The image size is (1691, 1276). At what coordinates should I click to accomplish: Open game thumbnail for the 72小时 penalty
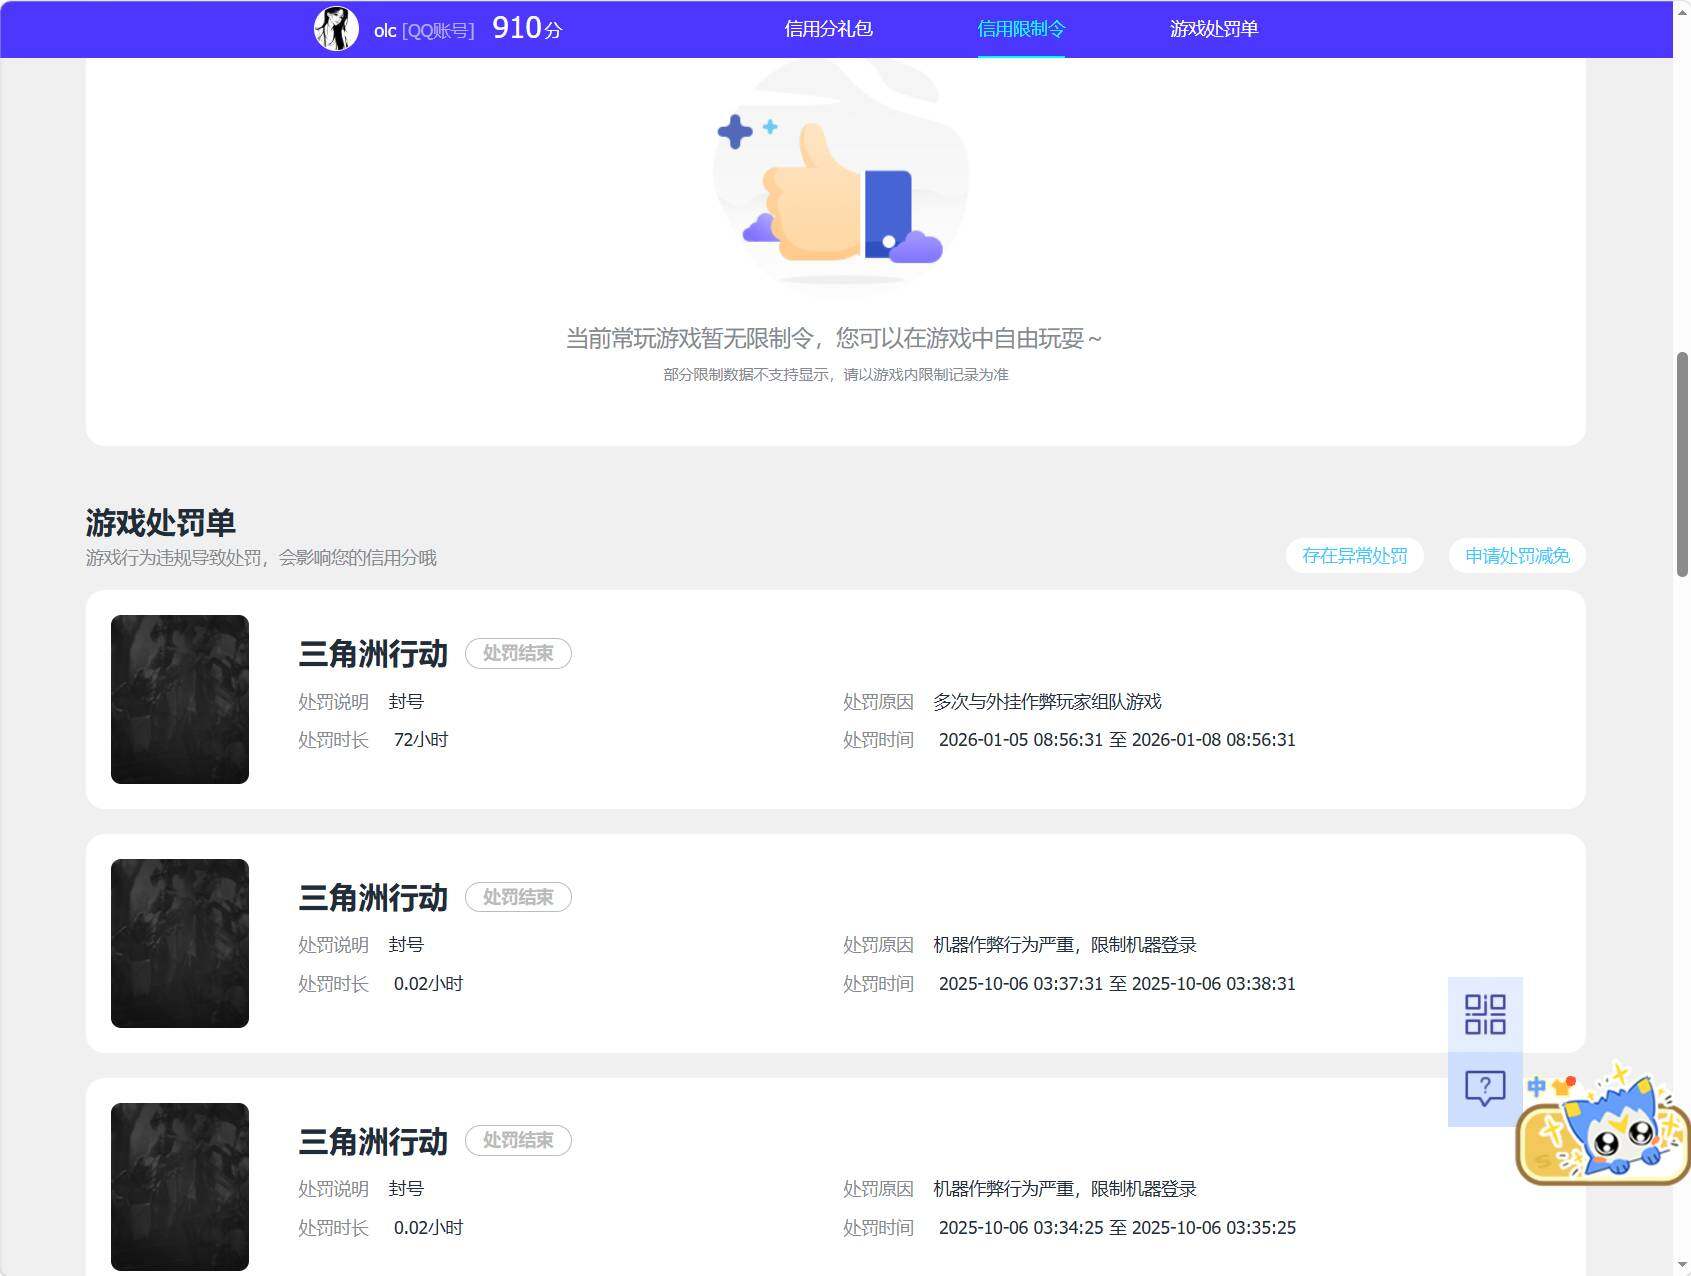[180, 699]
